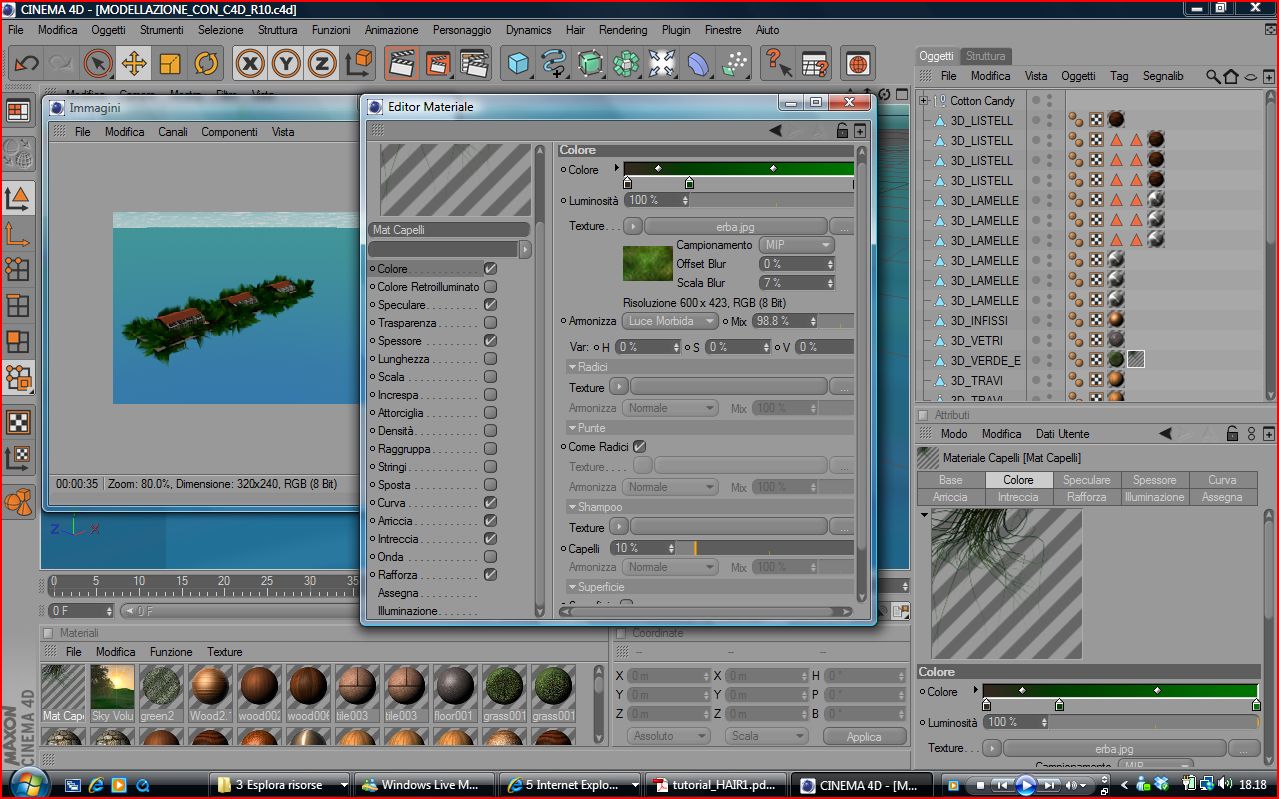
Task: Open the Canali menu in Immagini window
Action: (173, 132)
